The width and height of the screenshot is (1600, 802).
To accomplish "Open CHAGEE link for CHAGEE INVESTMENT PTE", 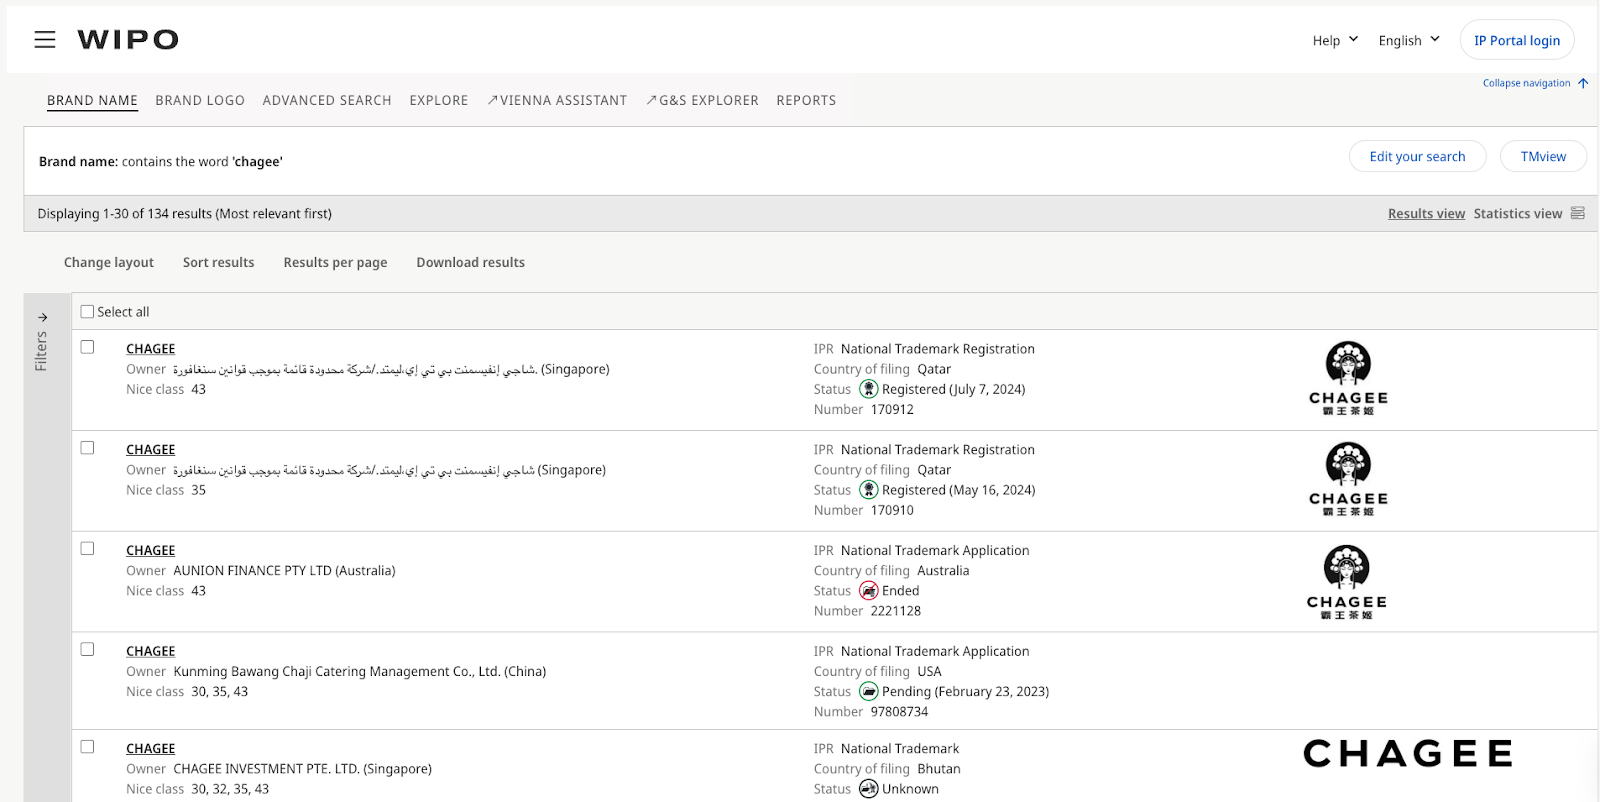I will point(150,748).
